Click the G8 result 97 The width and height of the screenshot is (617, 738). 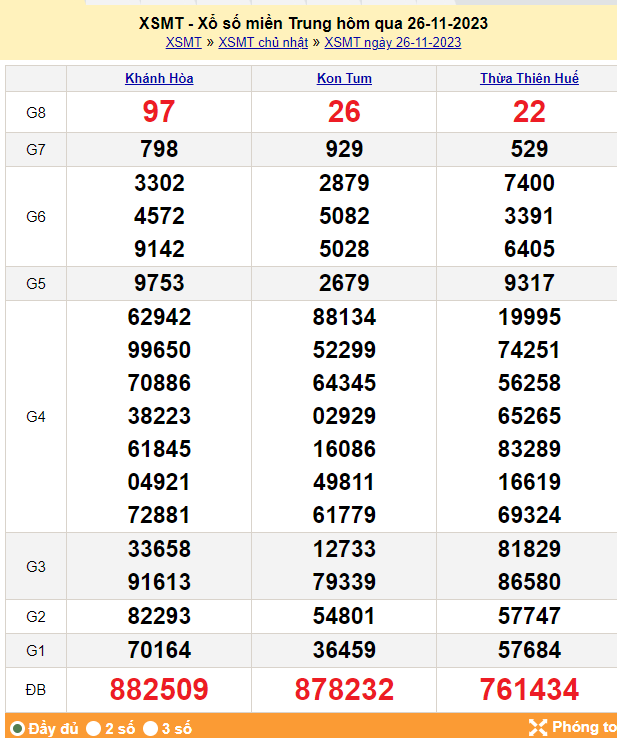(x=159, y=112)
